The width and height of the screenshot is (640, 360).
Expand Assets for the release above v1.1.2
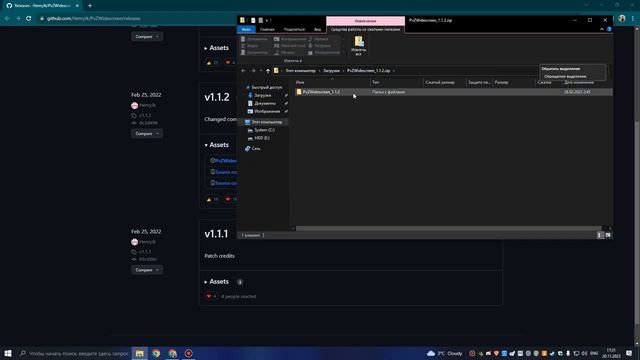pyautogui.click(x=216, y=48)
